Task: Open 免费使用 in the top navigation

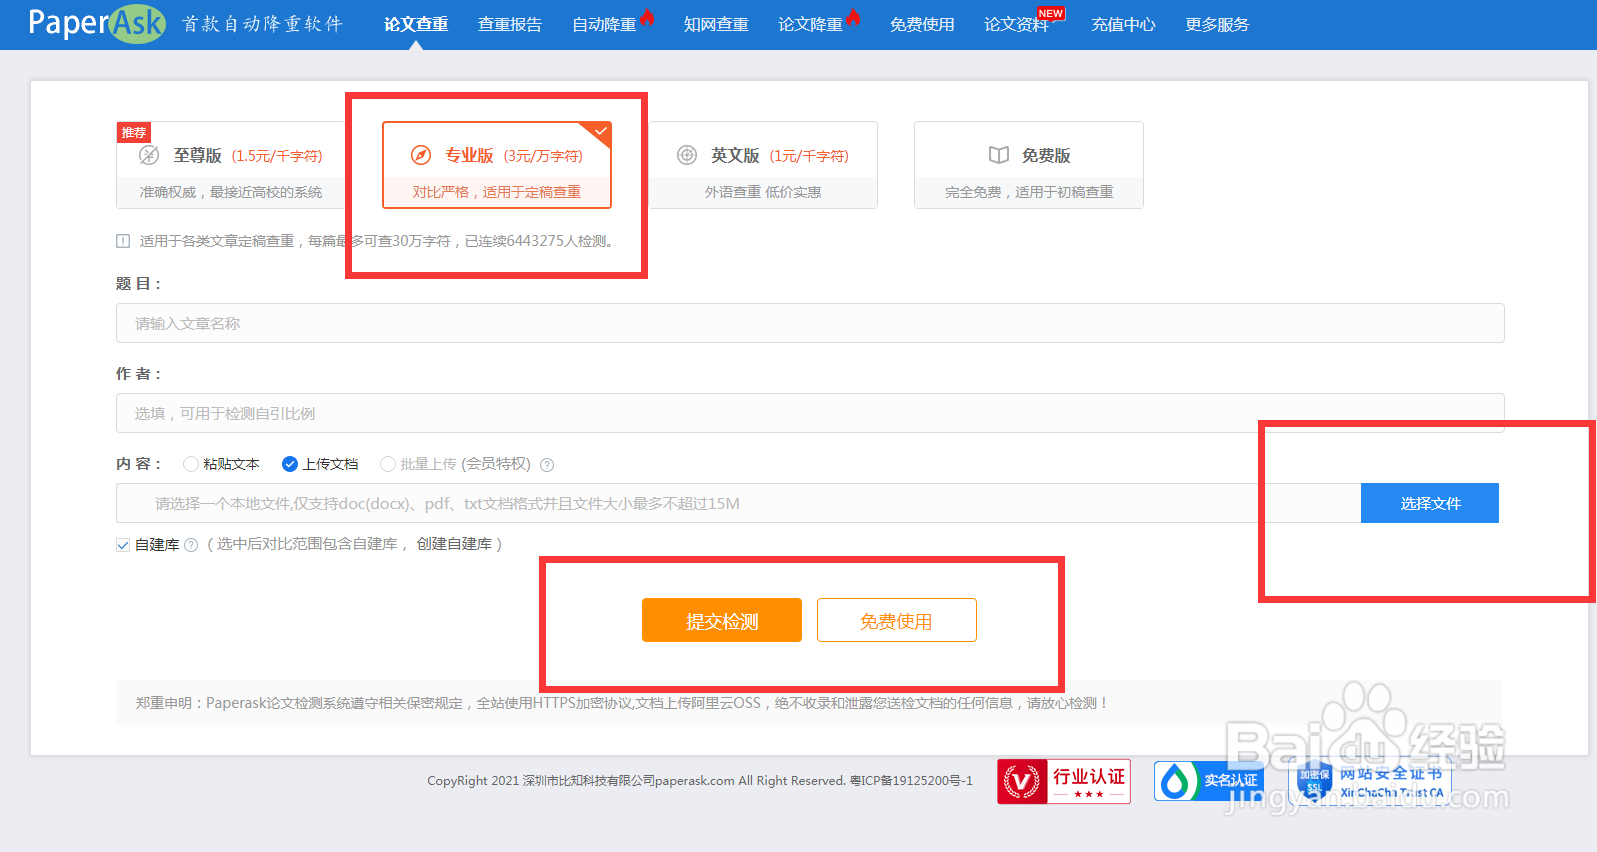Action: coord(922,24)
